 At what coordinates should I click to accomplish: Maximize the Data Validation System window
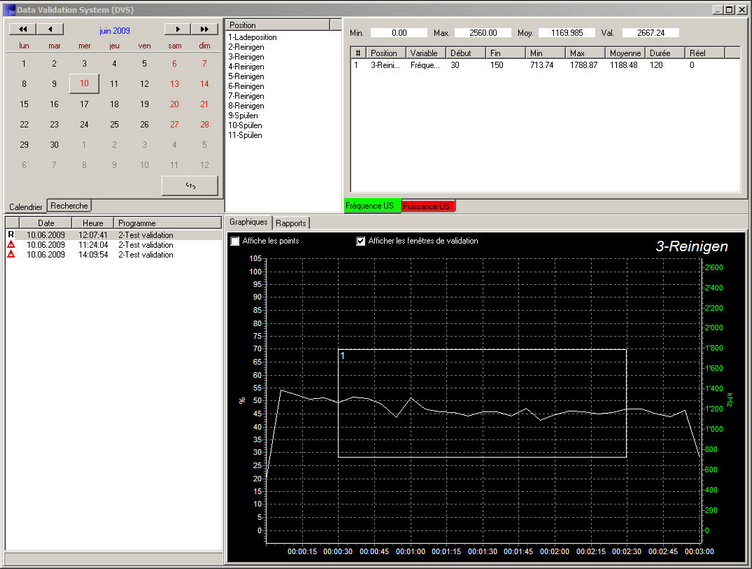click(x=729, y=10)
